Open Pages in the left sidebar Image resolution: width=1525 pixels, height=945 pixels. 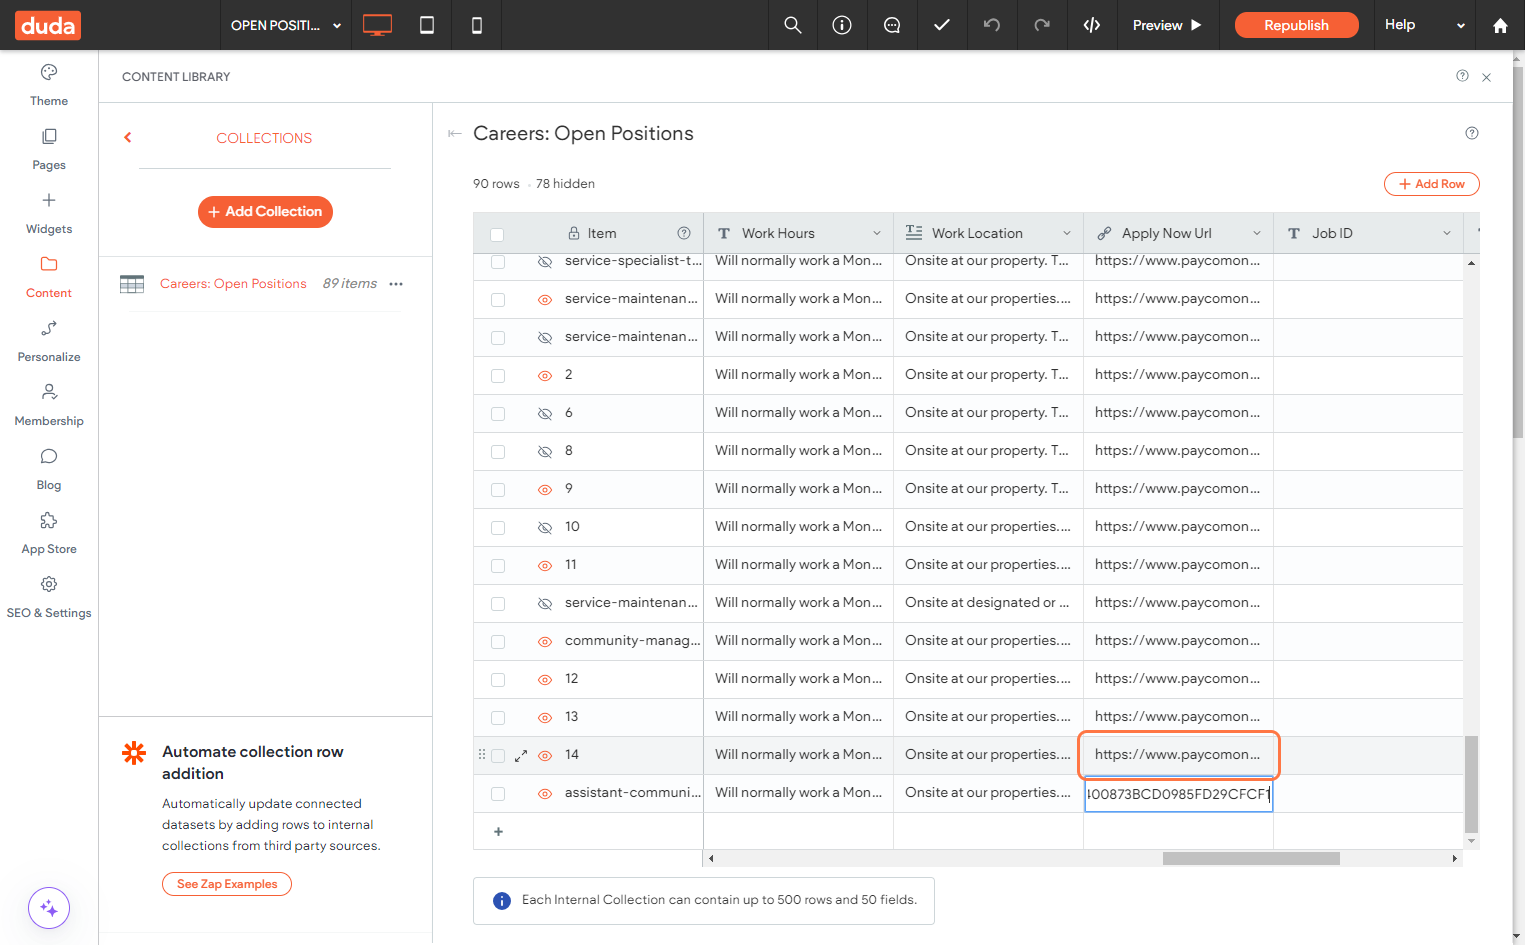(x=49, y=149)
